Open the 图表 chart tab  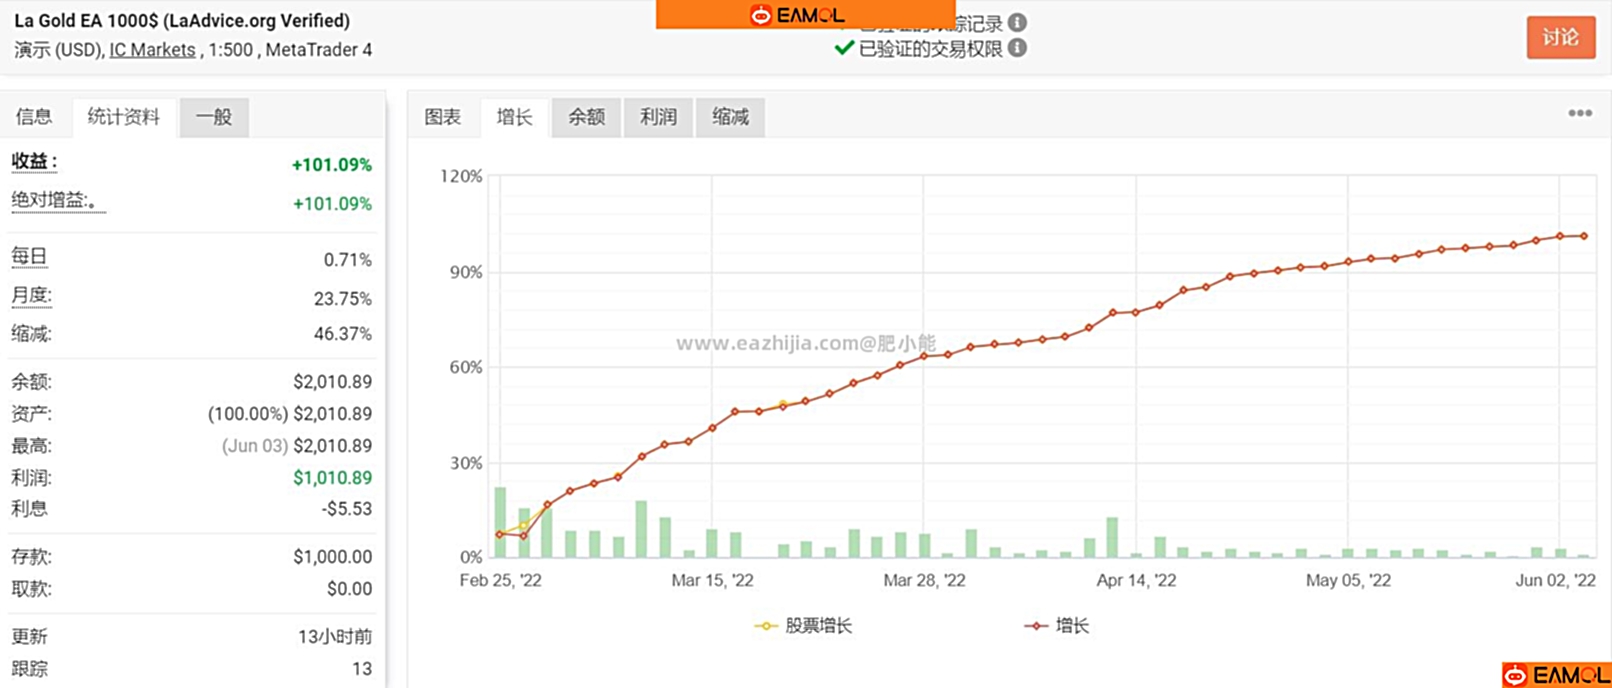tap(443, 117)
